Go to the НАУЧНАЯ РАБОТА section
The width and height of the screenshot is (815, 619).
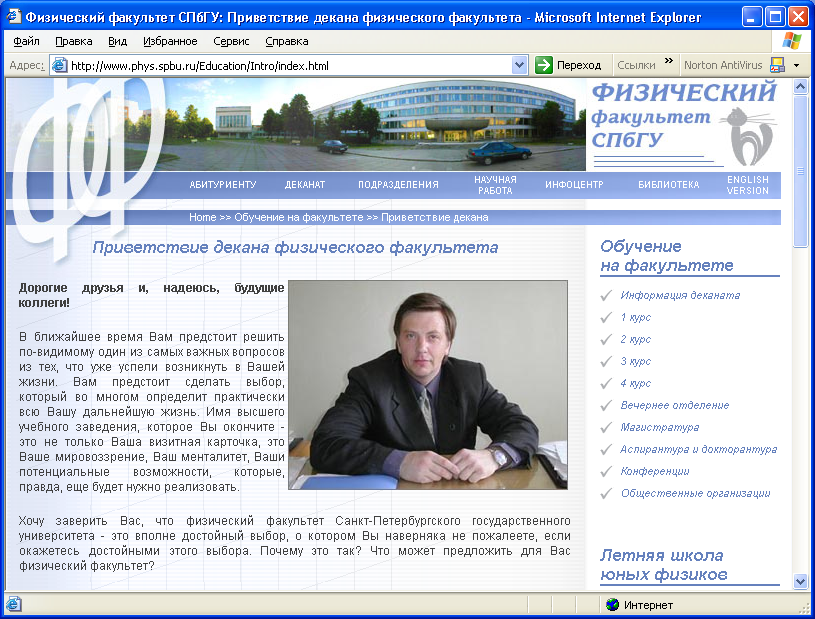click(495, 185)
